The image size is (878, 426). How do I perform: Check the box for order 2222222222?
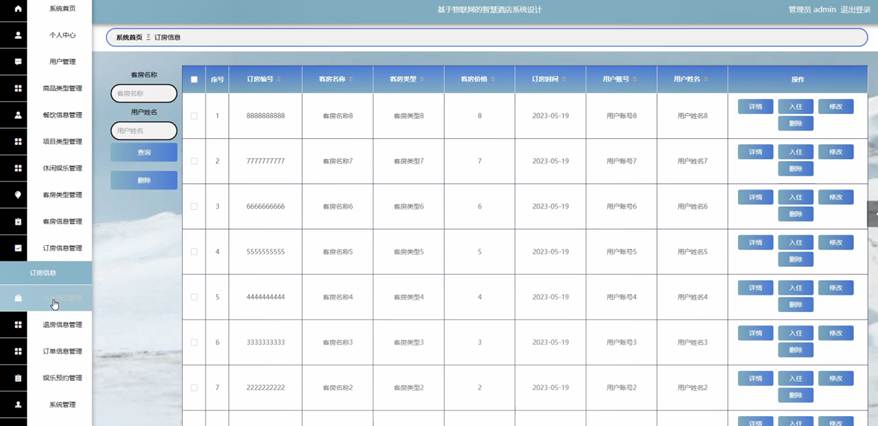click(x=194, y=388)
